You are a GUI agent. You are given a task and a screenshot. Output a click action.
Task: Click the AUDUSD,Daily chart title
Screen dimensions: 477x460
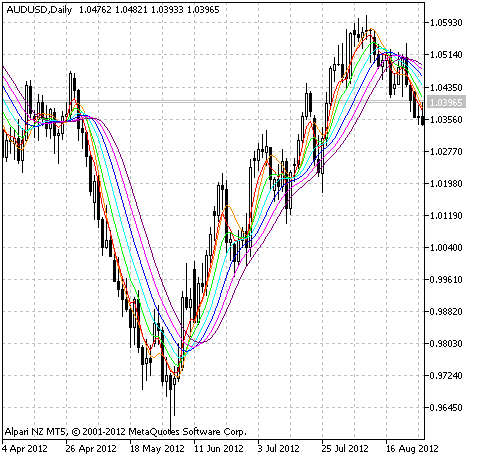39,10
